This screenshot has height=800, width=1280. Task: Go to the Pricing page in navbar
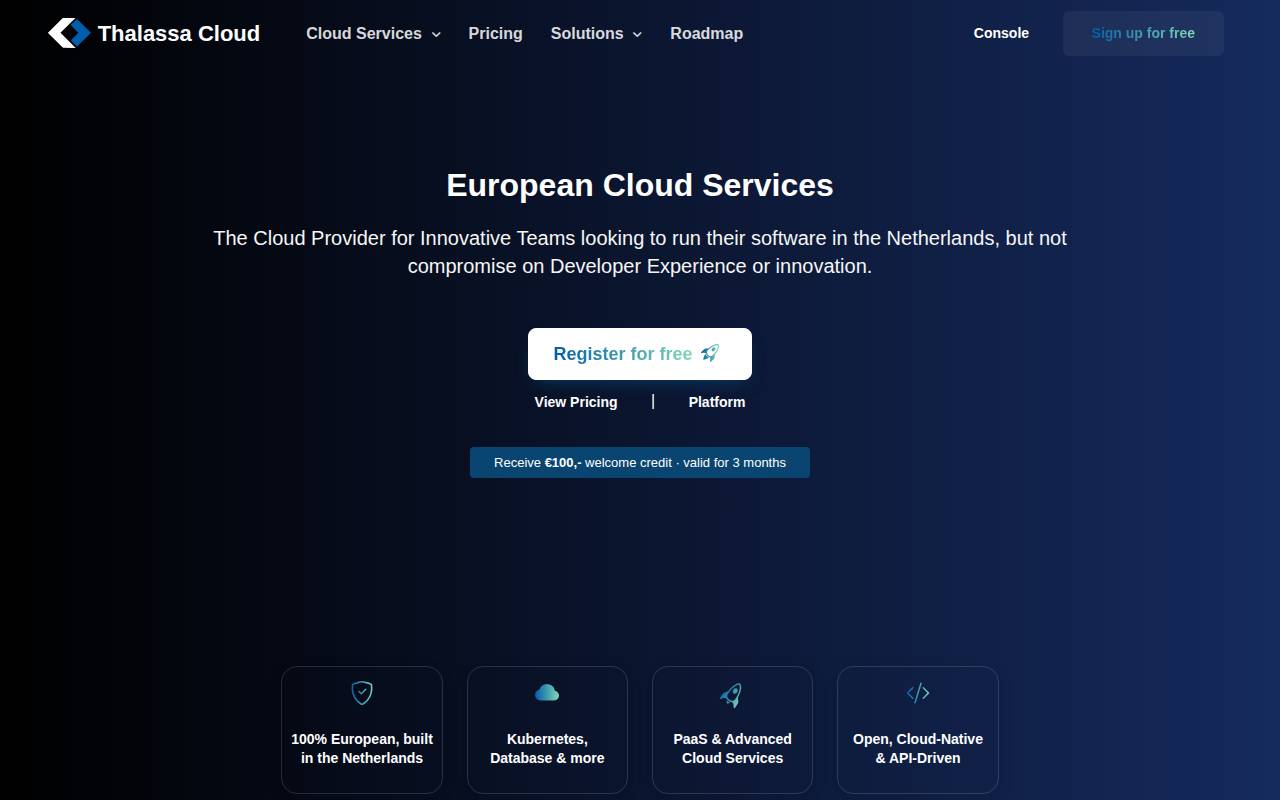[495, 33]
